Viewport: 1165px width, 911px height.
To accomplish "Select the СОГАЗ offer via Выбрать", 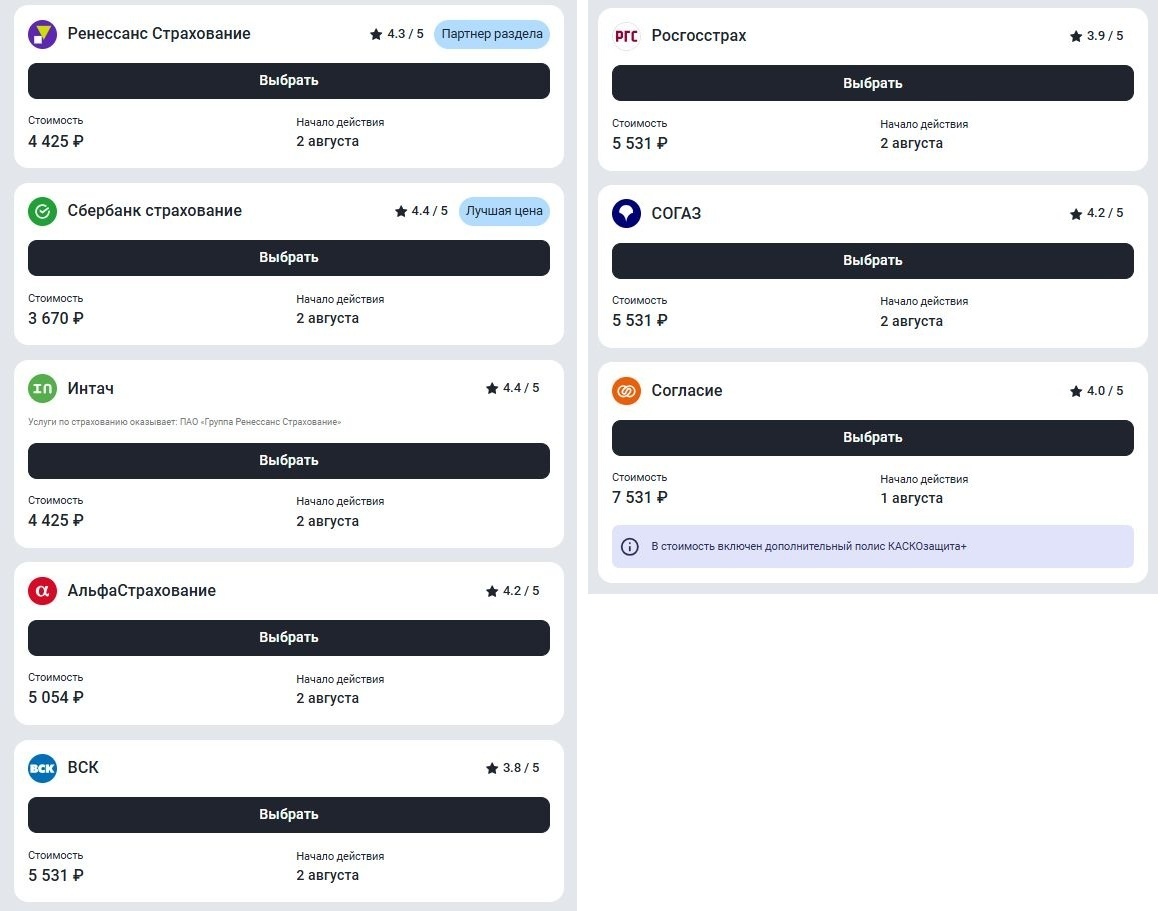I will tap(872, 261).
